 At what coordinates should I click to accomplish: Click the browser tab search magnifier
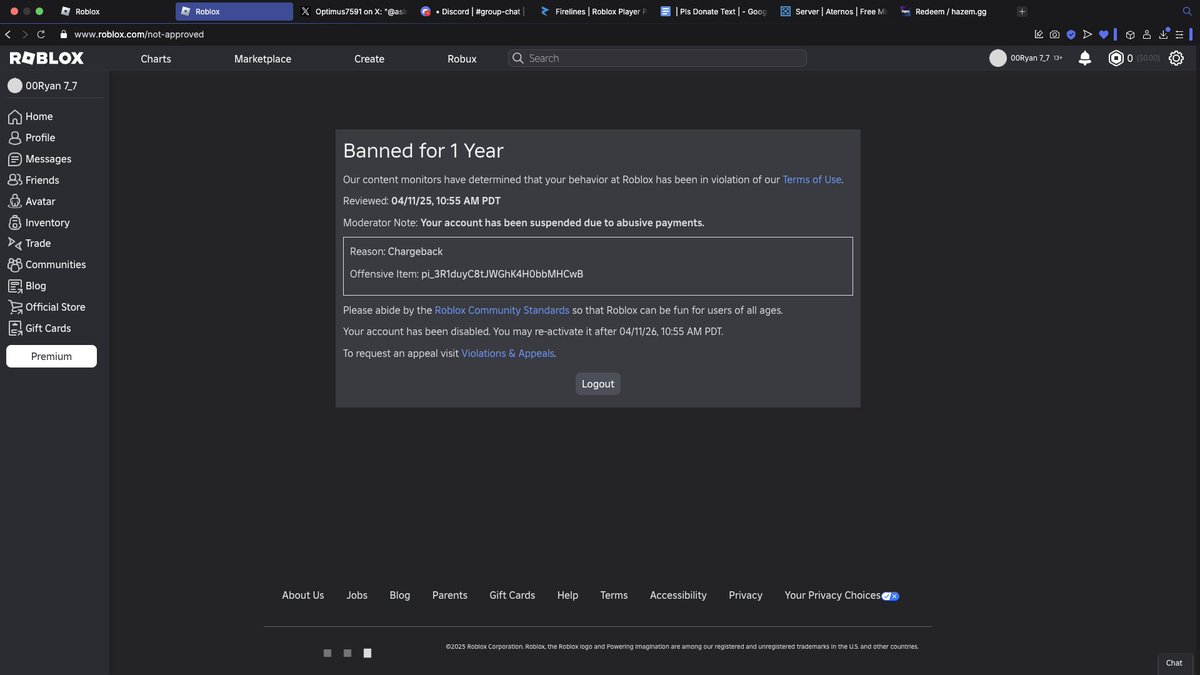(1187, 11)
